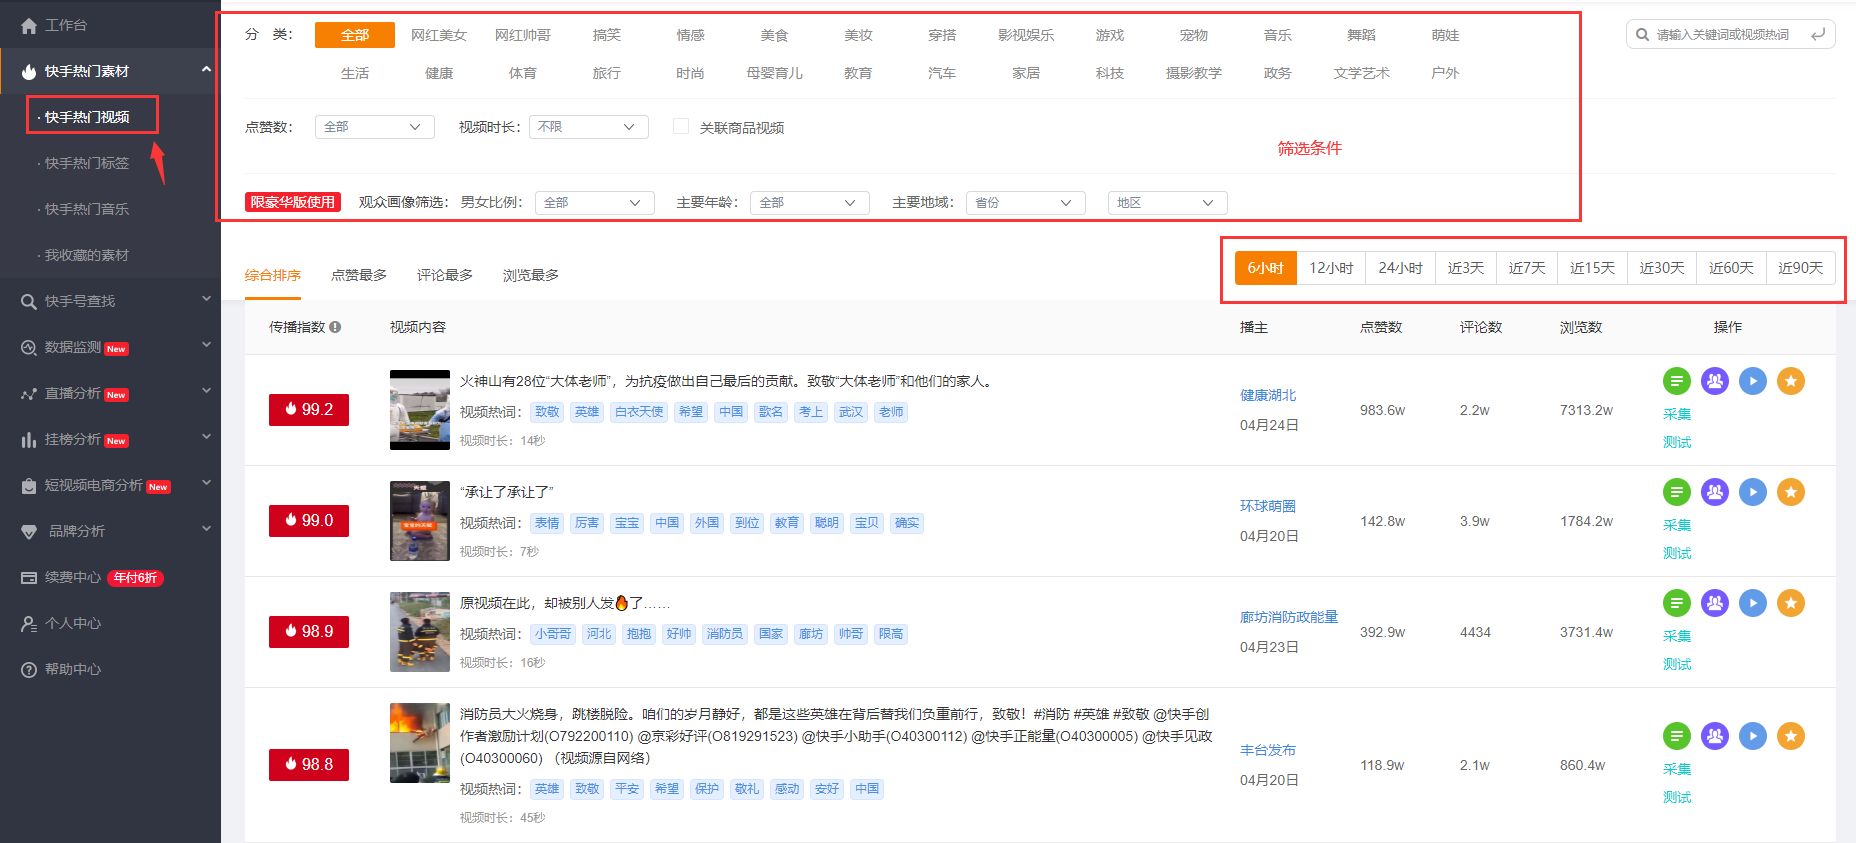Click purple audience icon for 环球萌圈 video
Screen dimensions: 1856x843
pyautogui.click(x=1715, y=492)
